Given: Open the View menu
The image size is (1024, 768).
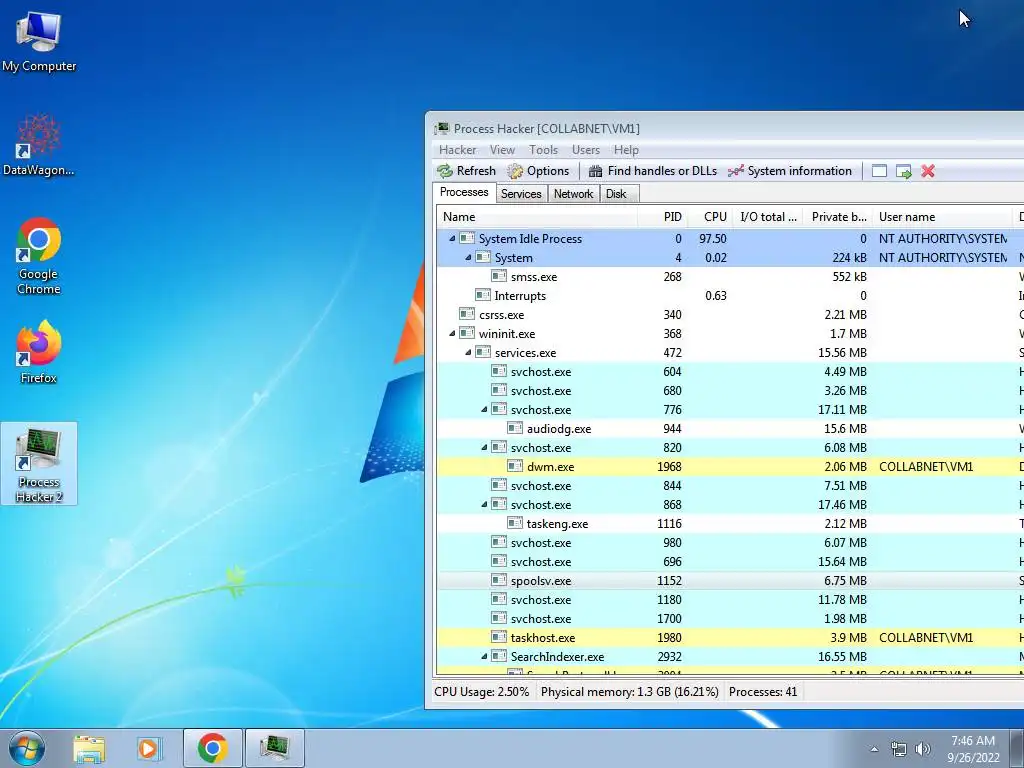Looking at the screenshot, I should click(x=502, y=150).
